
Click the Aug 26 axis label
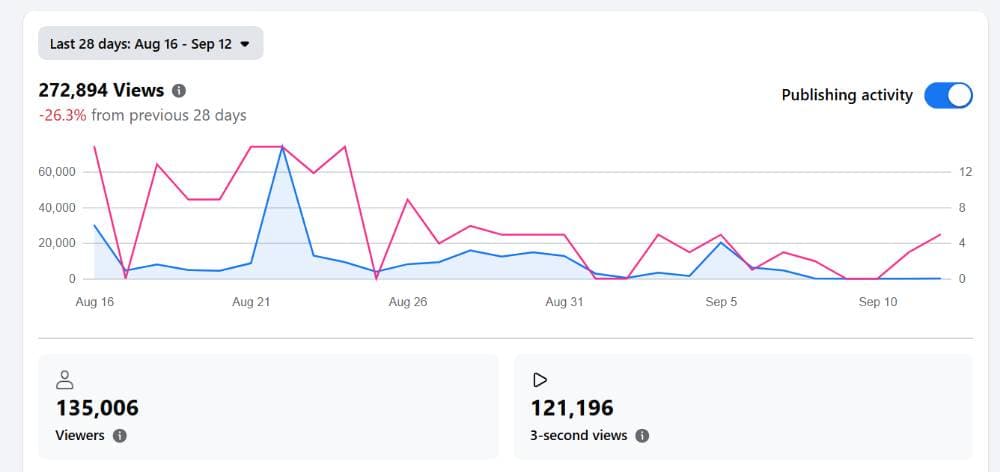[408, 302]
